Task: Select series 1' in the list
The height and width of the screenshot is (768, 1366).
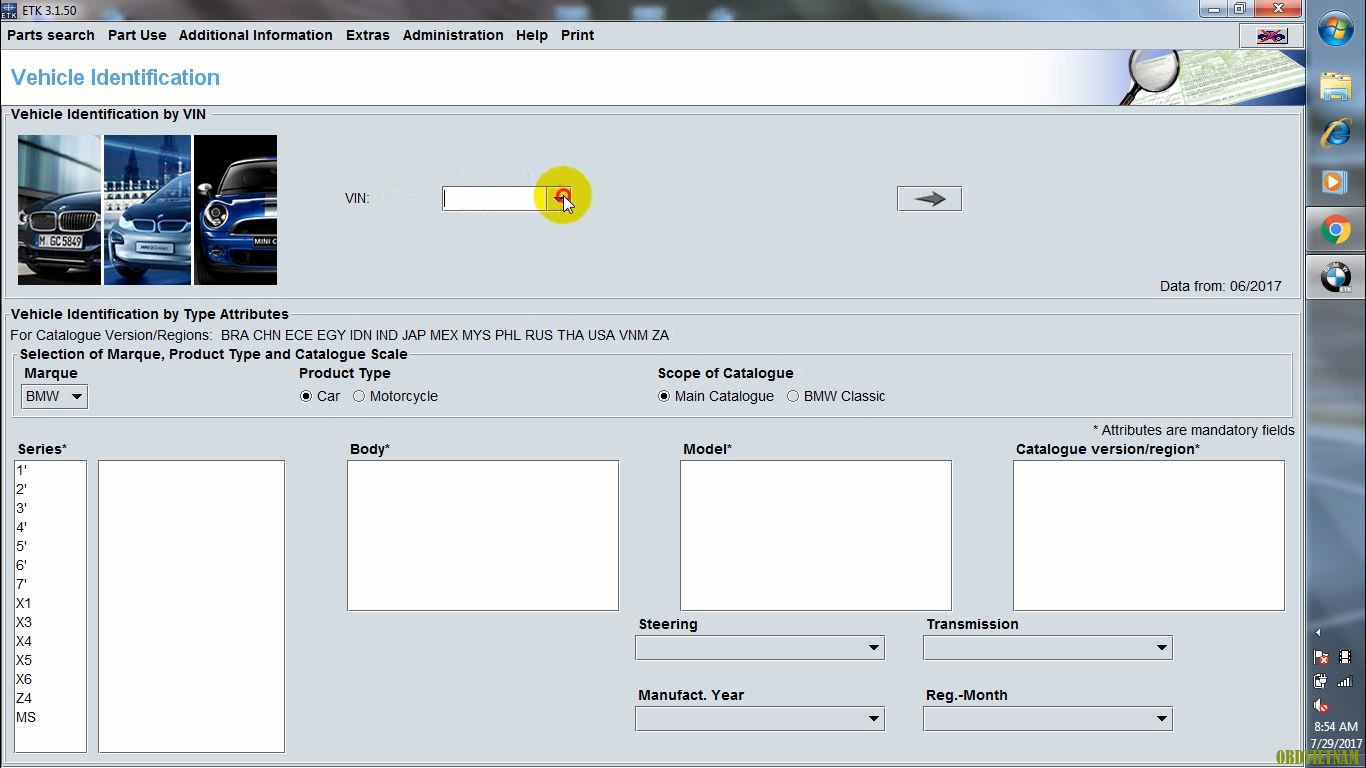Action: pyautogui.click(x=50, y=470)
